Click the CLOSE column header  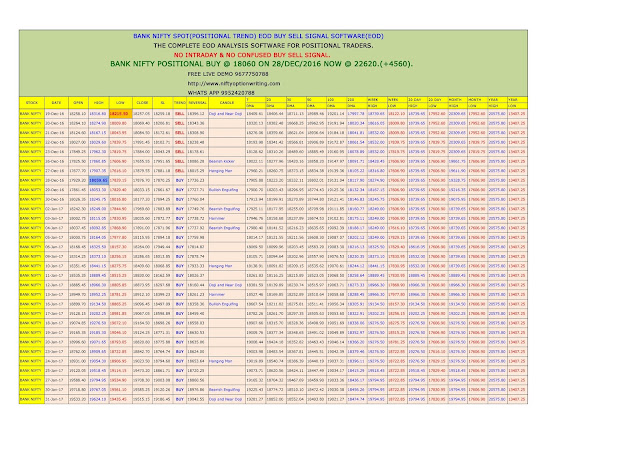click(x=142, y=103)
